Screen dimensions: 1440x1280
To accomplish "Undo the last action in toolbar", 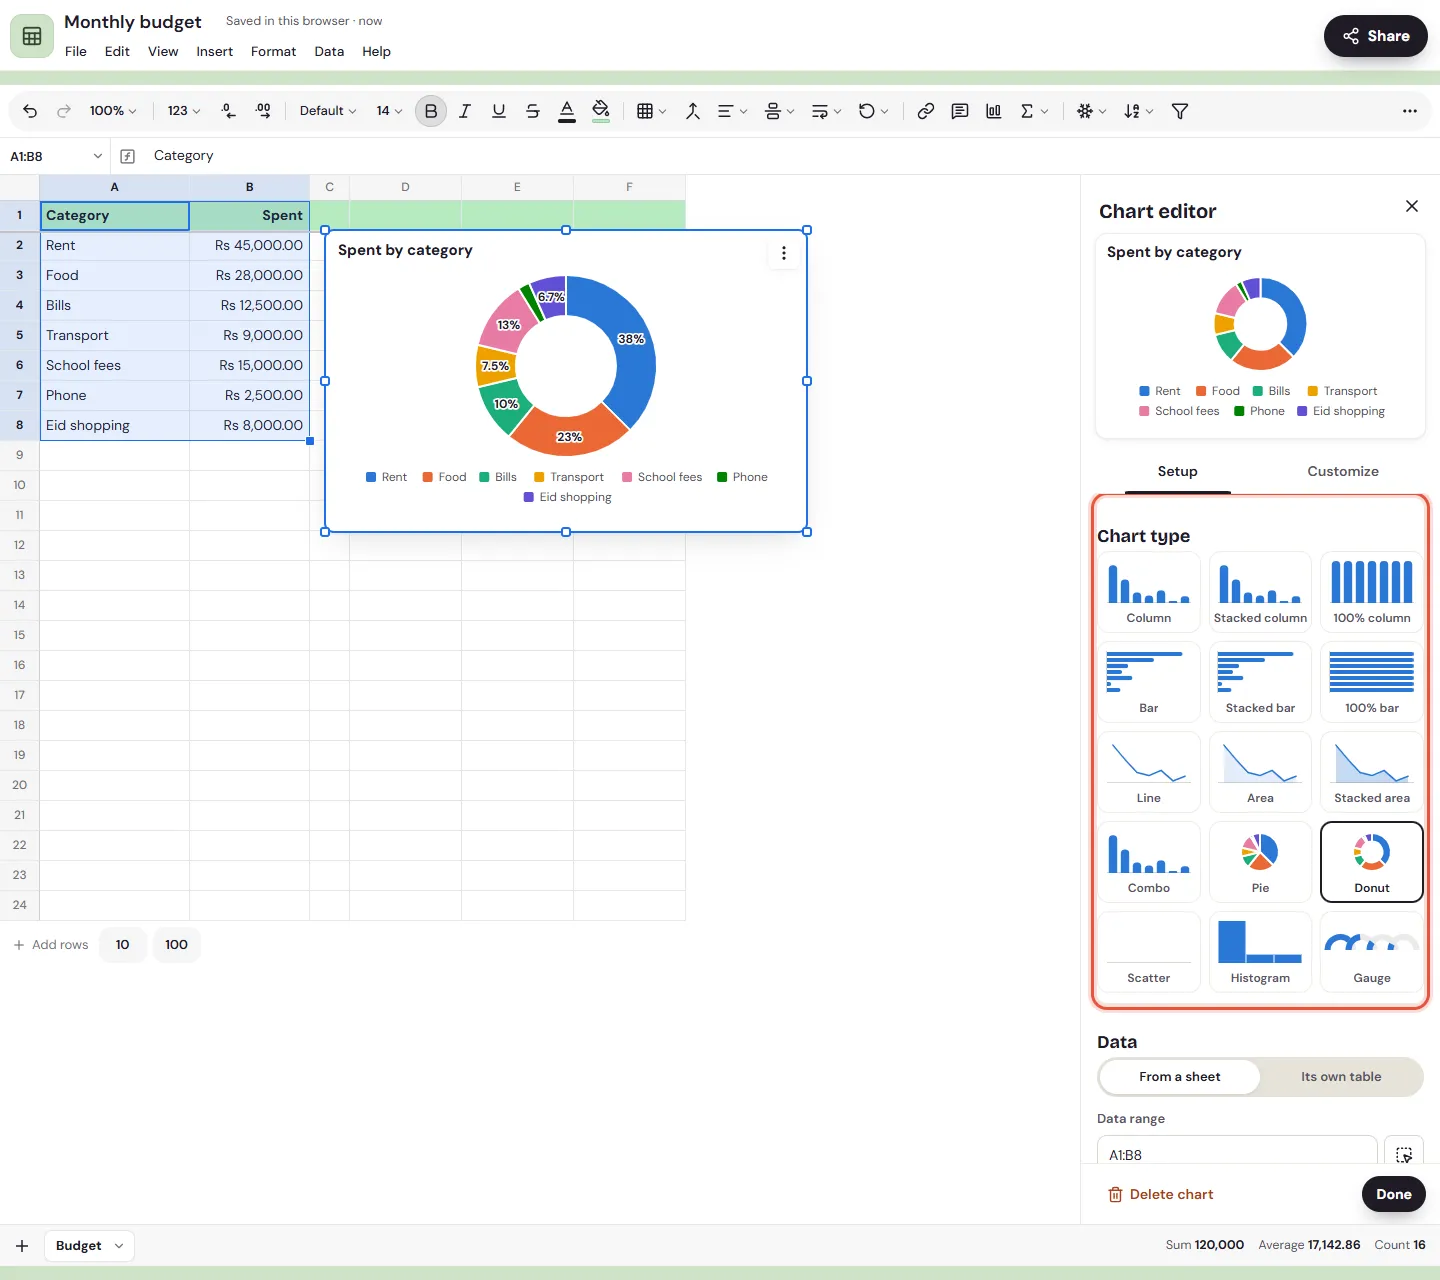I will point(30,111).
